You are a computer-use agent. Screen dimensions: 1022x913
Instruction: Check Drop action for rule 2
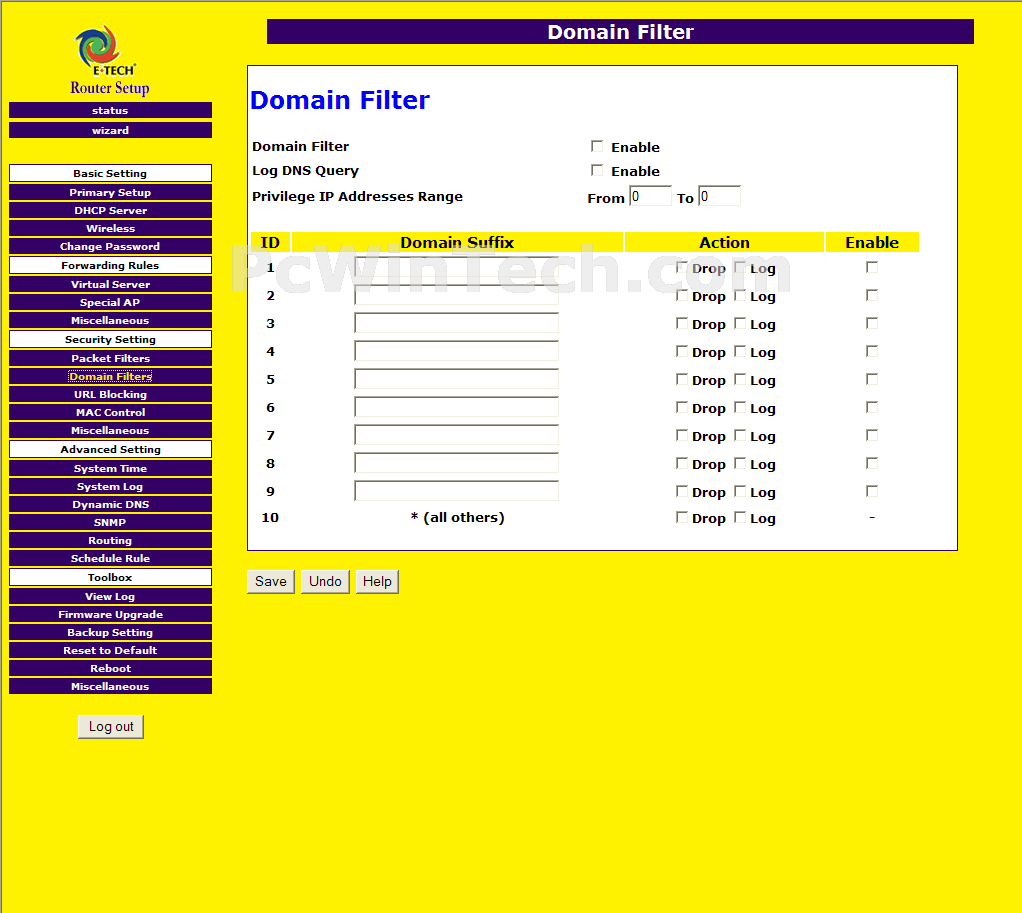[682, 295]
